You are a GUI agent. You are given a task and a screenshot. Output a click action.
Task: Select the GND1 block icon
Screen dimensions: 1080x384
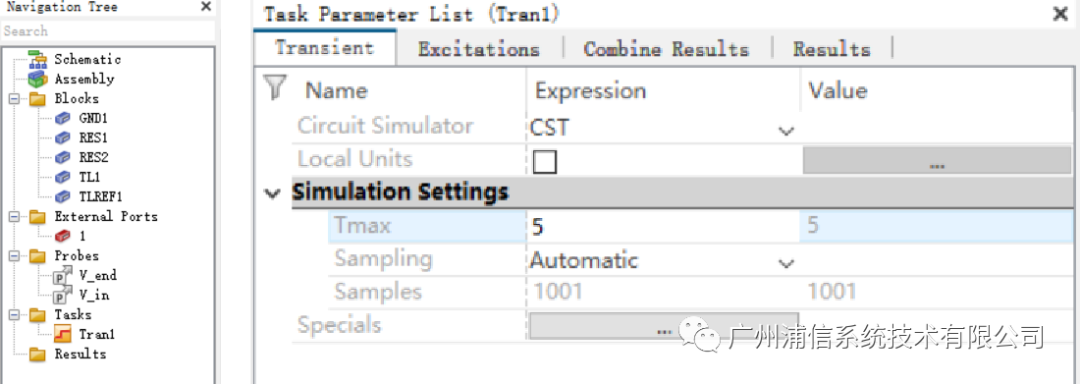[63, 118]
